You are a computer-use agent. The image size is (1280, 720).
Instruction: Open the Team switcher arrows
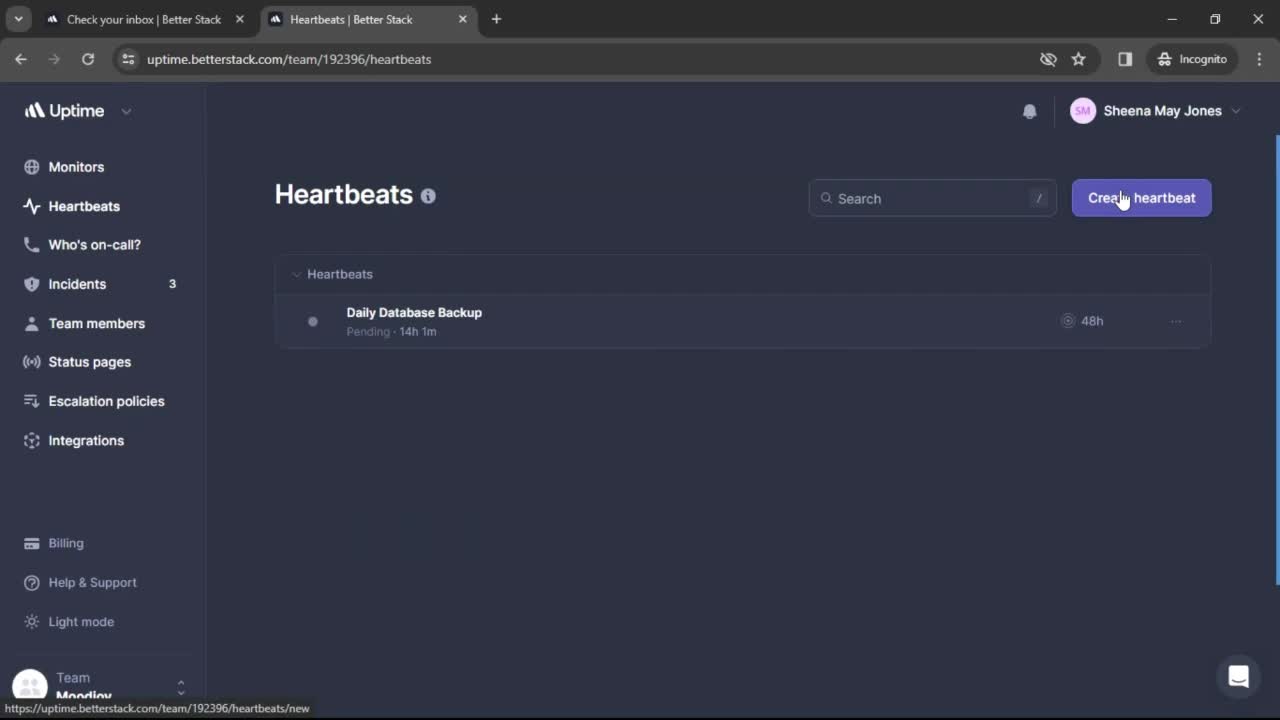pyautogui.click(x=181, y=687)
